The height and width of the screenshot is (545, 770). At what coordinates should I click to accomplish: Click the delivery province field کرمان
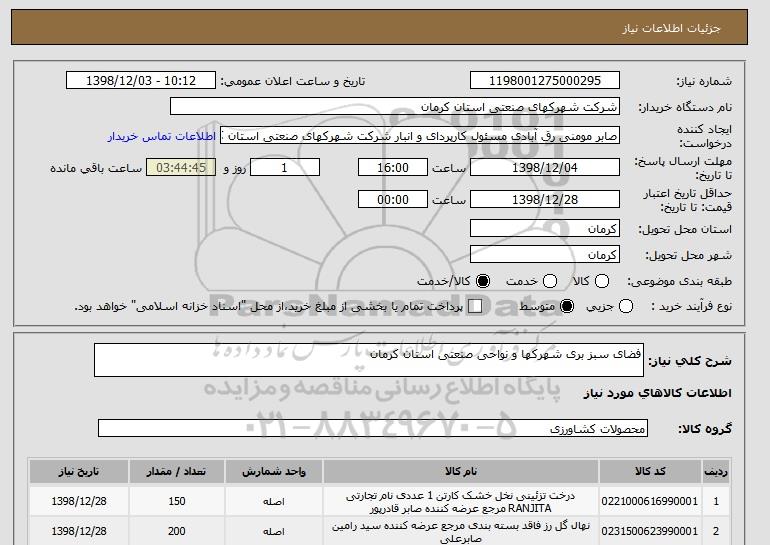coord(545,228)
